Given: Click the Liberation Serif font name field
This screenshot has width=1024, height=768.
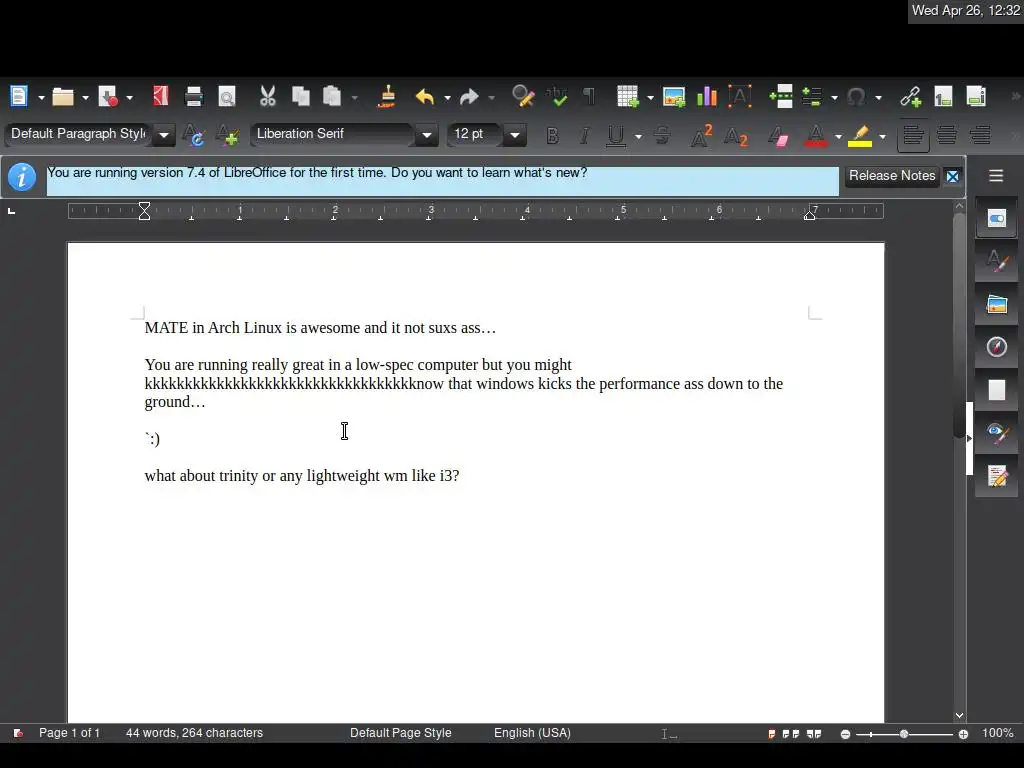Looking at the screenshot, I should (x=333, y=135).
